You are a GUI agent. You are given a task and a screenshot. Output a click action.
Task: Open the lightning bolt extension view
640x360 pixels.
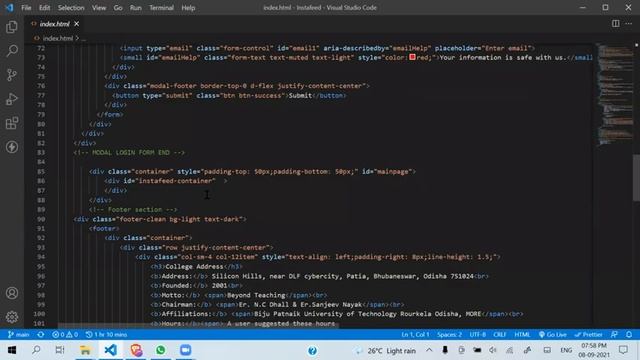tap(12, 147)
